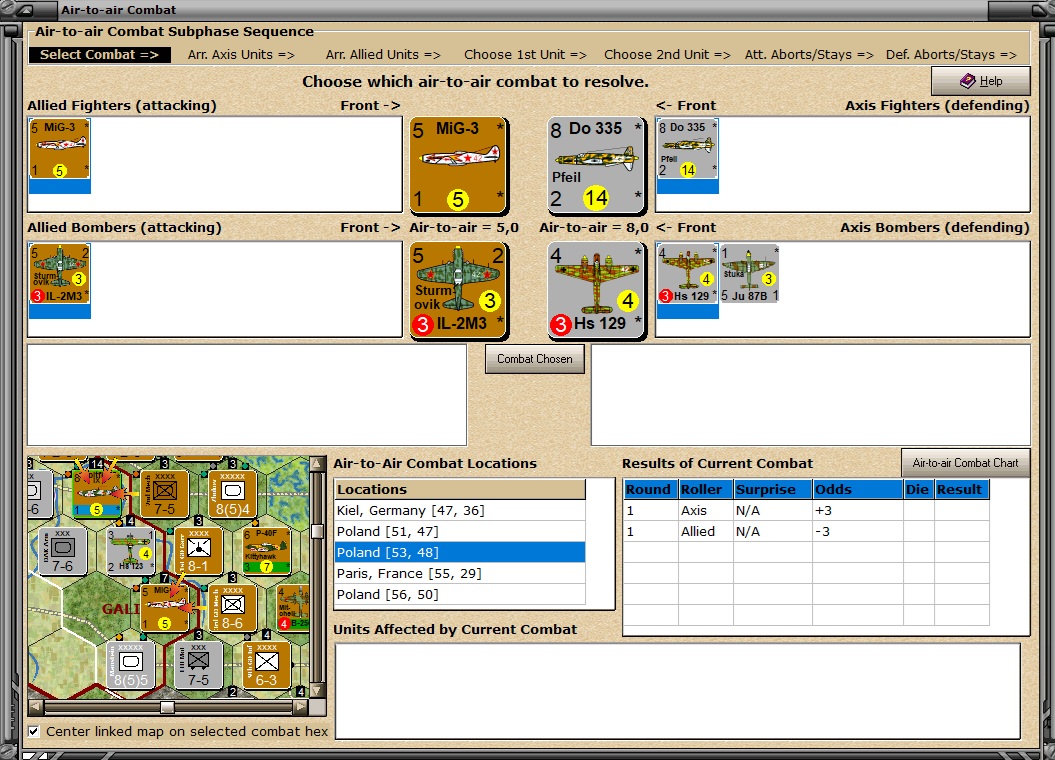The height and width of the screenshot is (760, 1055).
Task: Go to the Att. Aborts/Stays subphase step
Action: click(x=809, y=54)
